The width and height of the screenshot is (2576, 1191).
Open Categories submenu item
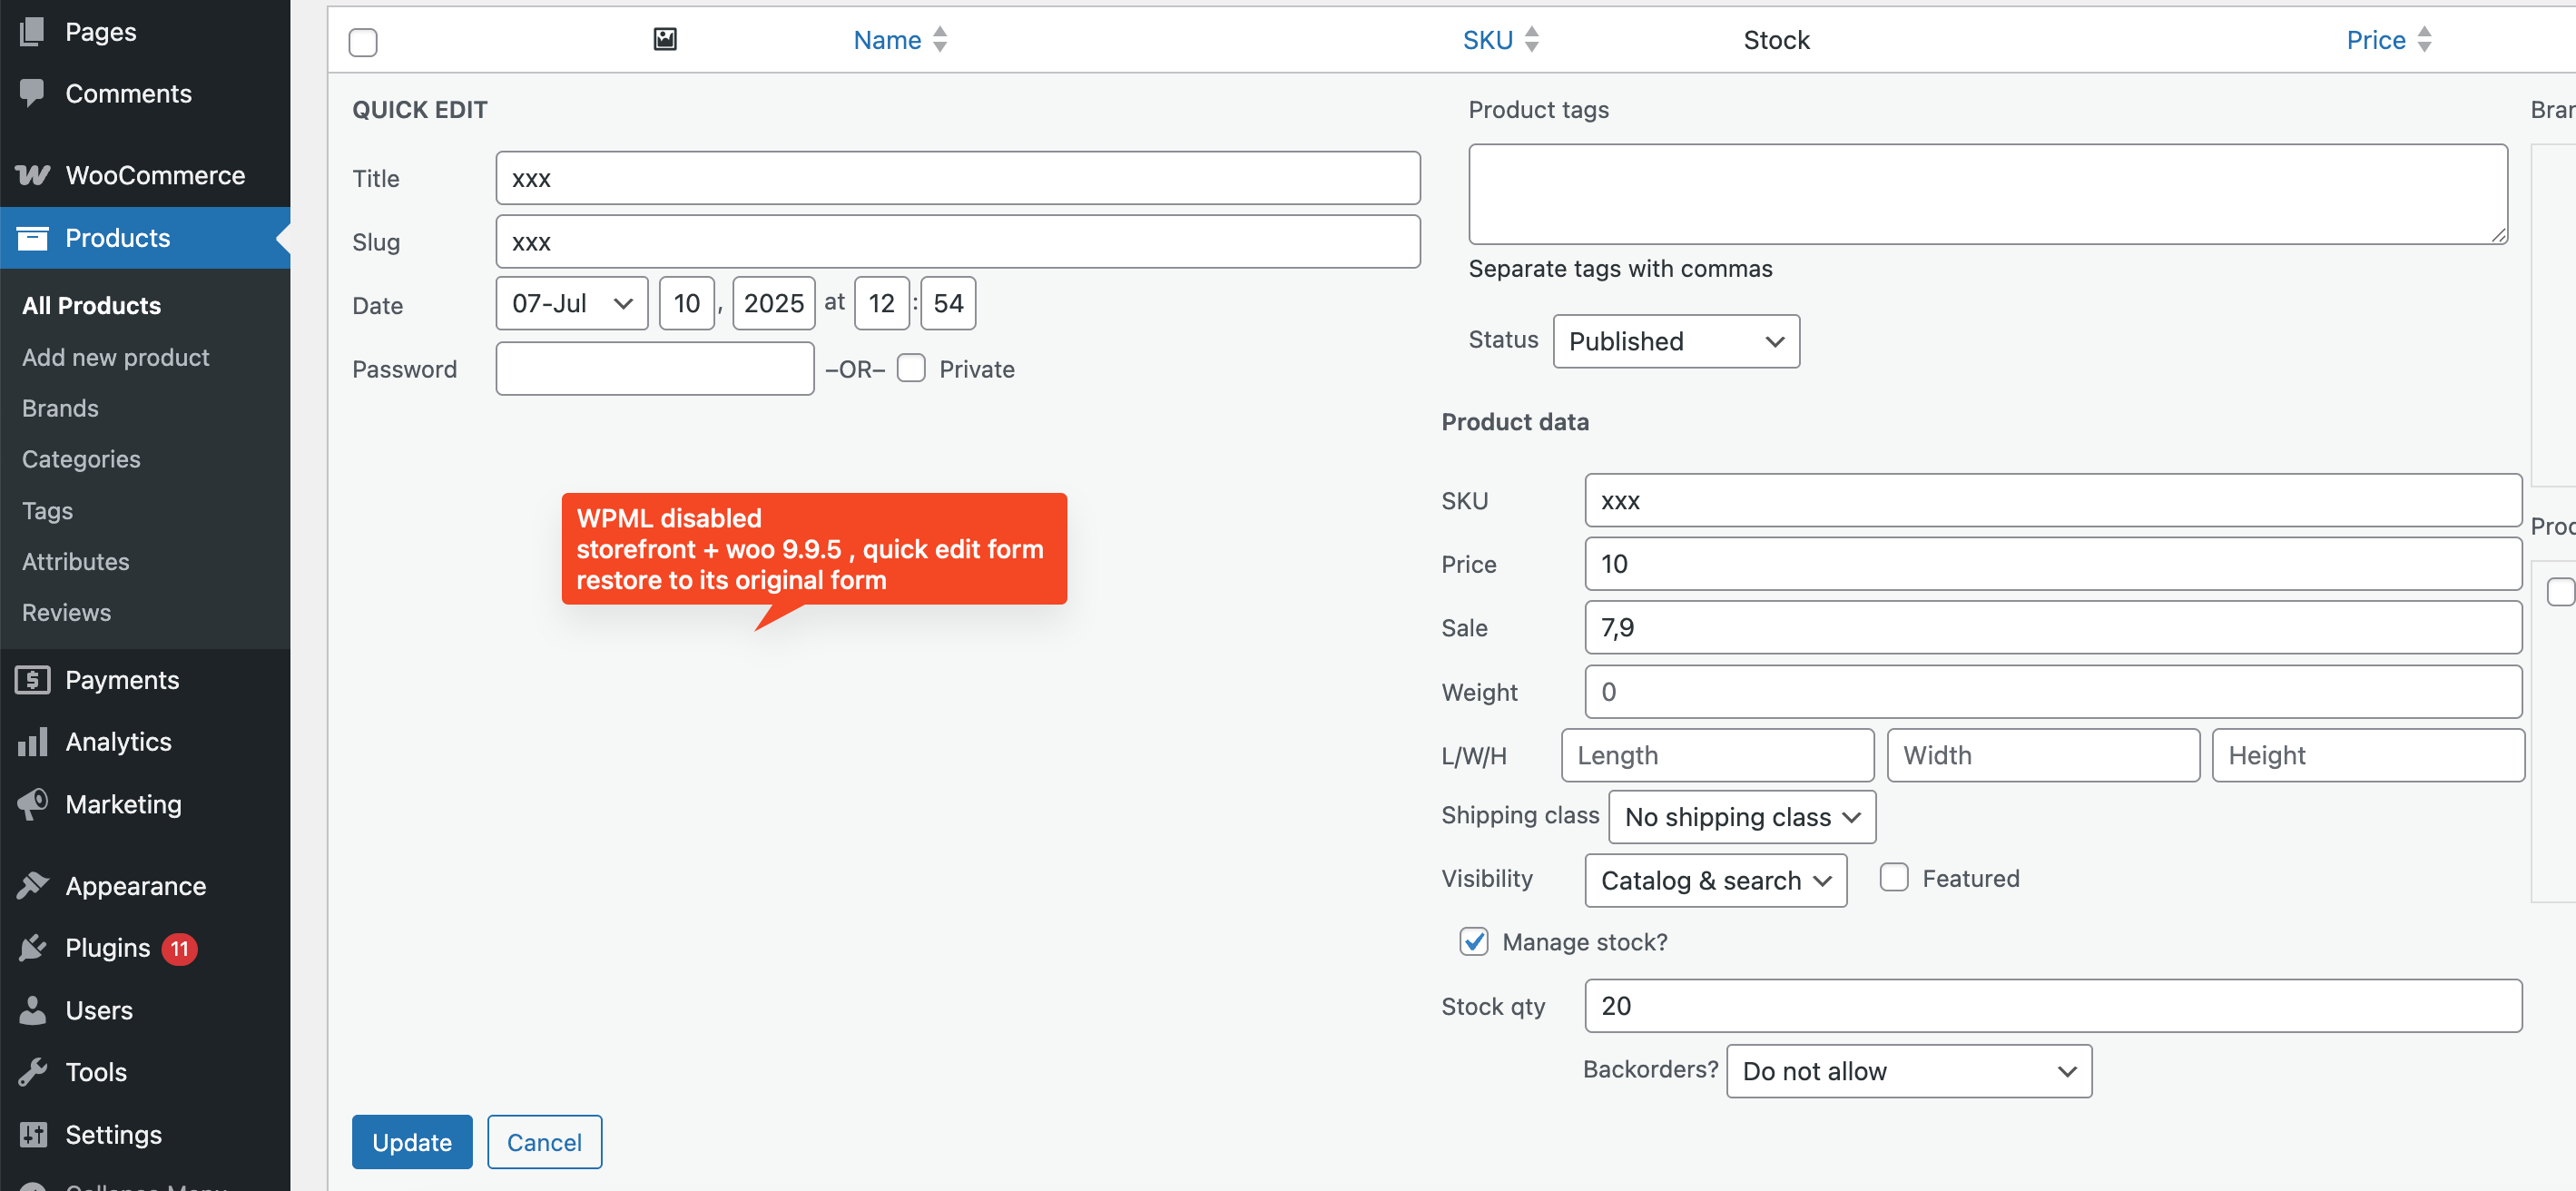point(81,459)
